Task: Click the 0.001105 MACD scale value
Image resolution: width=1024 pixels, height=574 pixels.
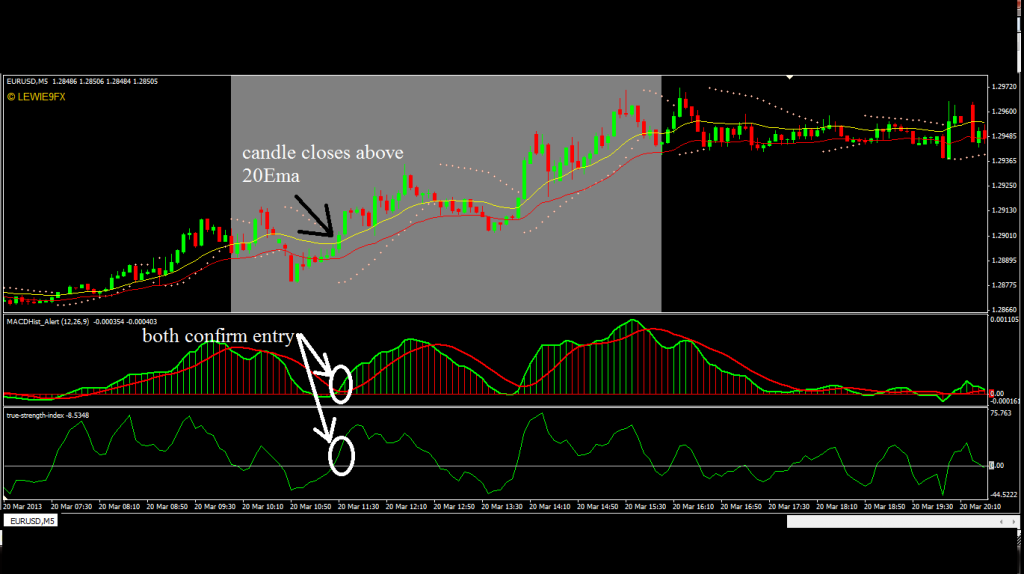Action: click(x=1004, y=319)
